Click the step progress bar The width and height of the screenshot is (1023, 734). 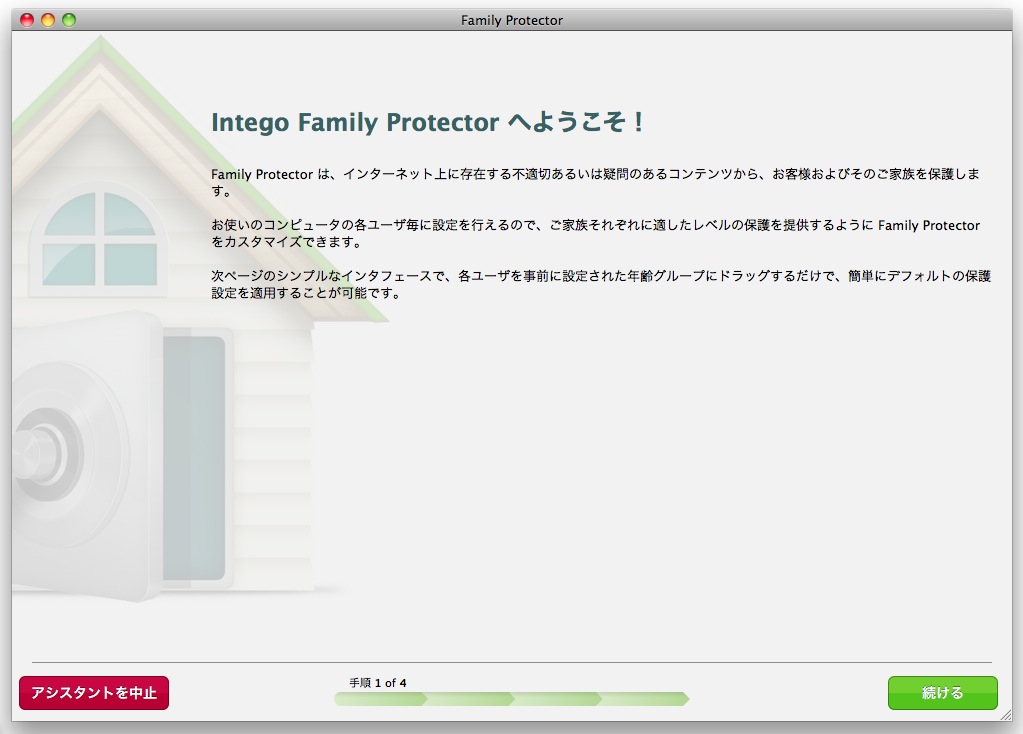(512, 699)
